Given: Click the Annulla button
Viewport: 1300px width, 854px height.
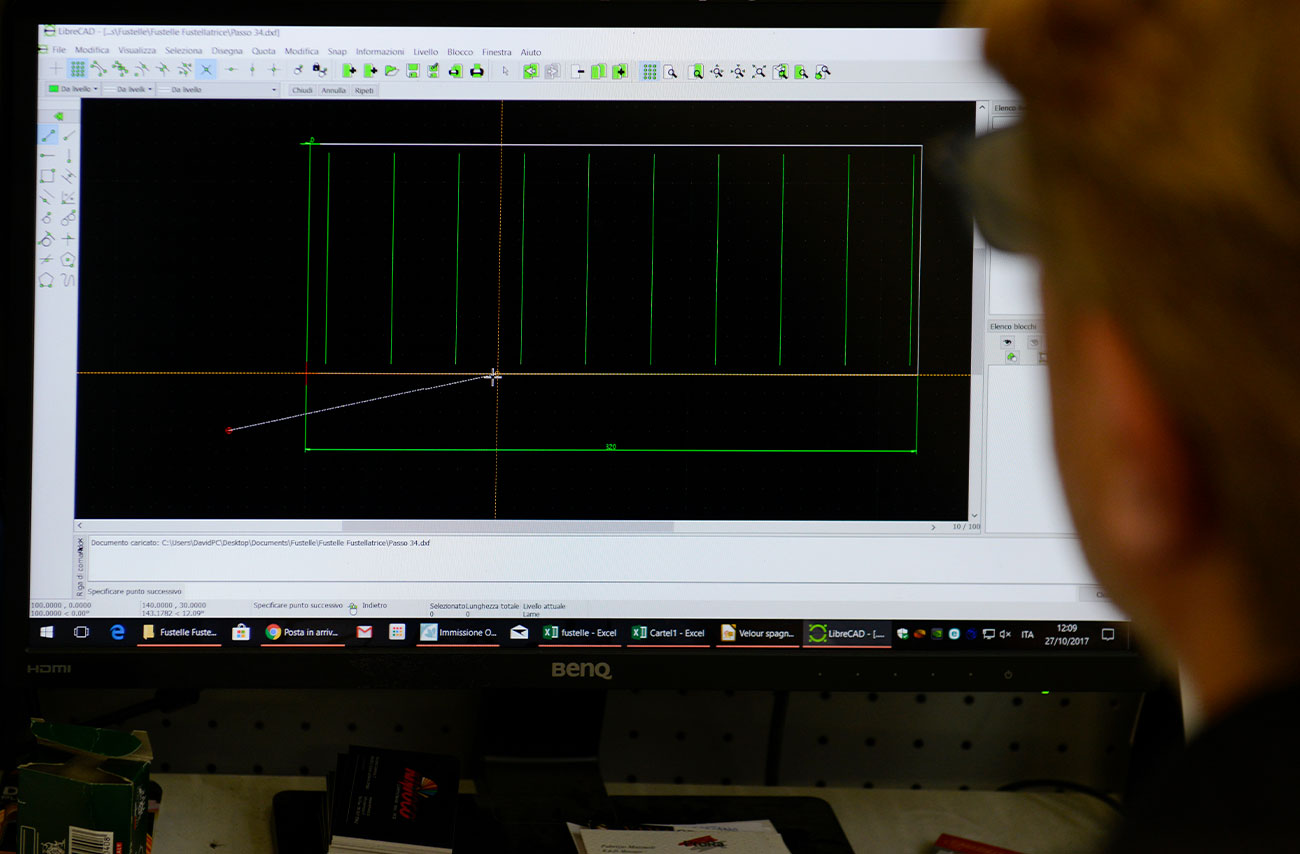Looking at the screenshot, I should 333,90.
